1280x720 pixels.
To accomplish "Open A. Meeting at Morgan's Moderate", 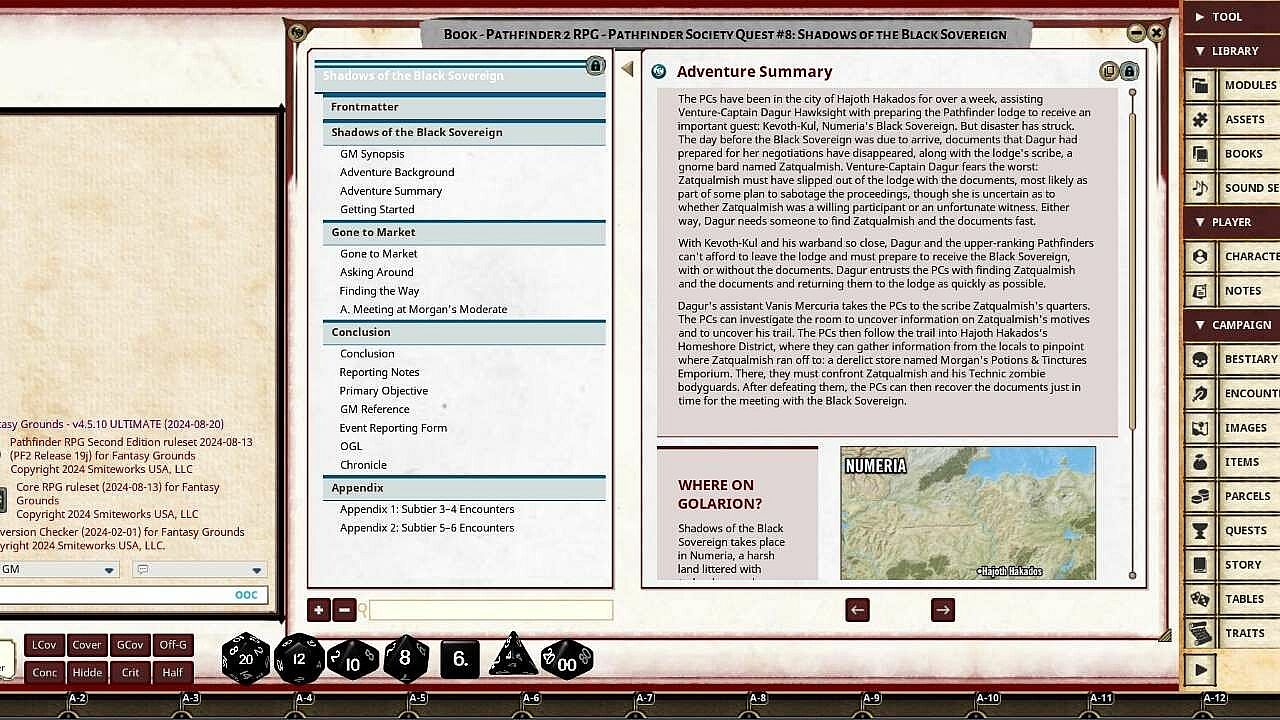I will coord(423,309).
